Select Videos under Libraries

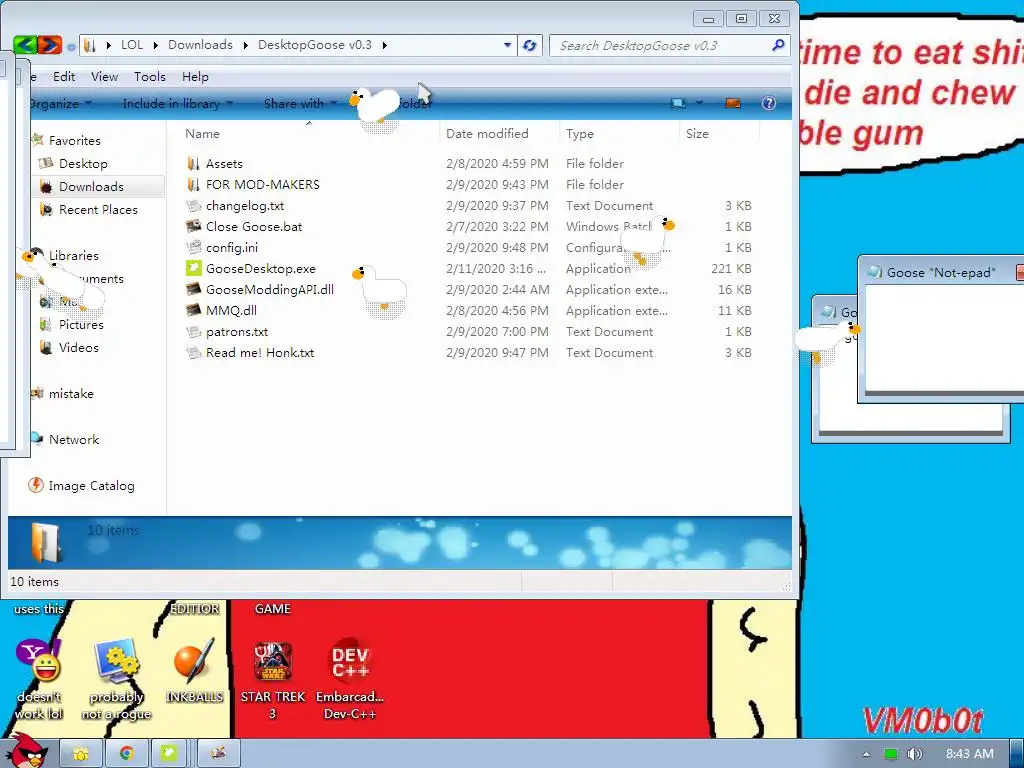click(78, 347)
